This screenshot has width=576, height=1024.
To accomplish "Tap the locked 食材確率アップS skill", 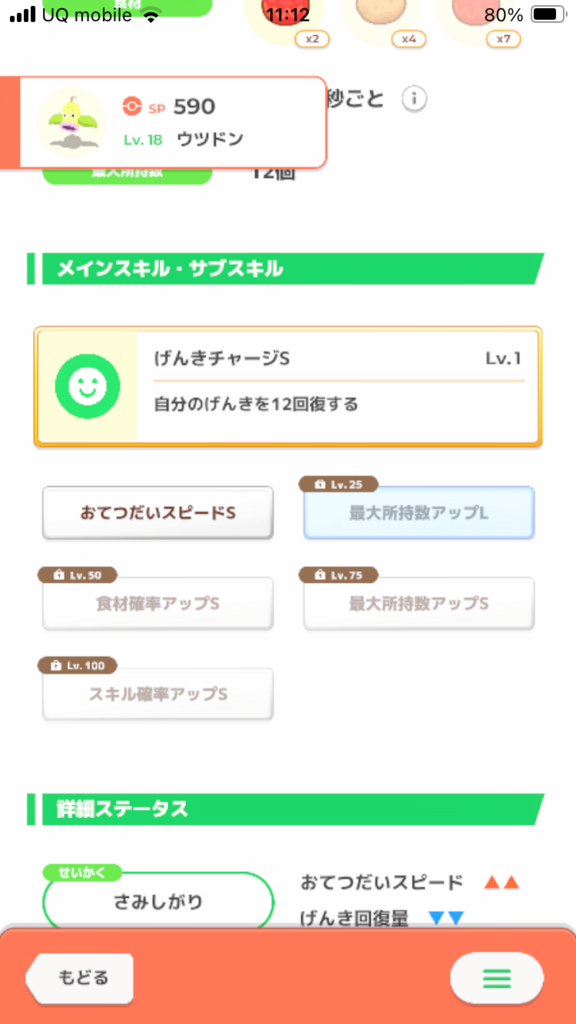I will tap(158, 603).
